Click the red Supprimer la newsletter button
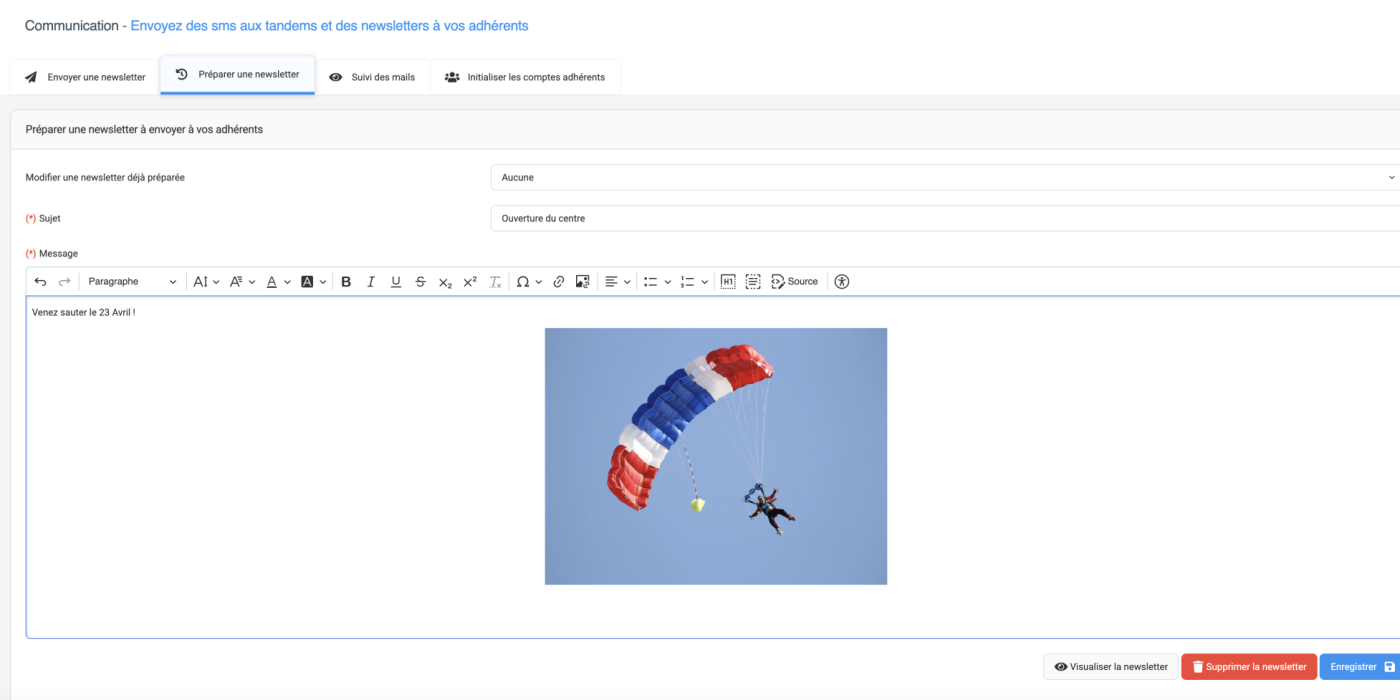This screenshot has height=700, width=1400. pyautogui.click(x=1249, y=667)
